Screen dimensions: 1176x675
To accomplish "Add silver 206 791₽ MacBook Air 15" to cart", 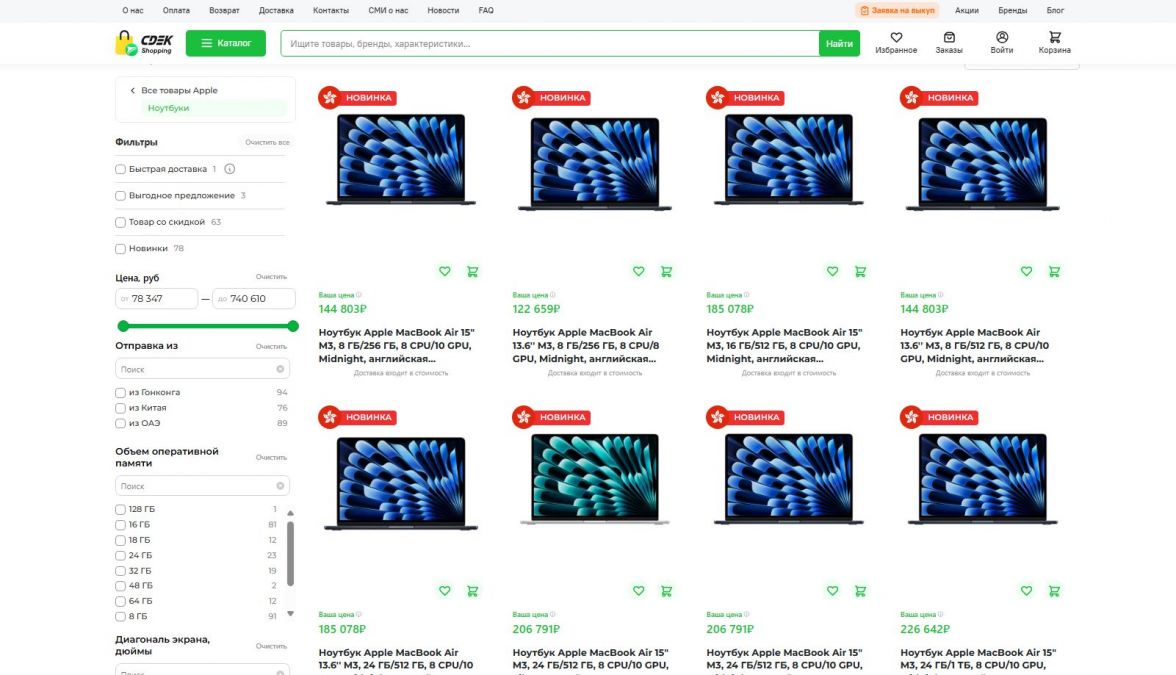I will 666,591.
